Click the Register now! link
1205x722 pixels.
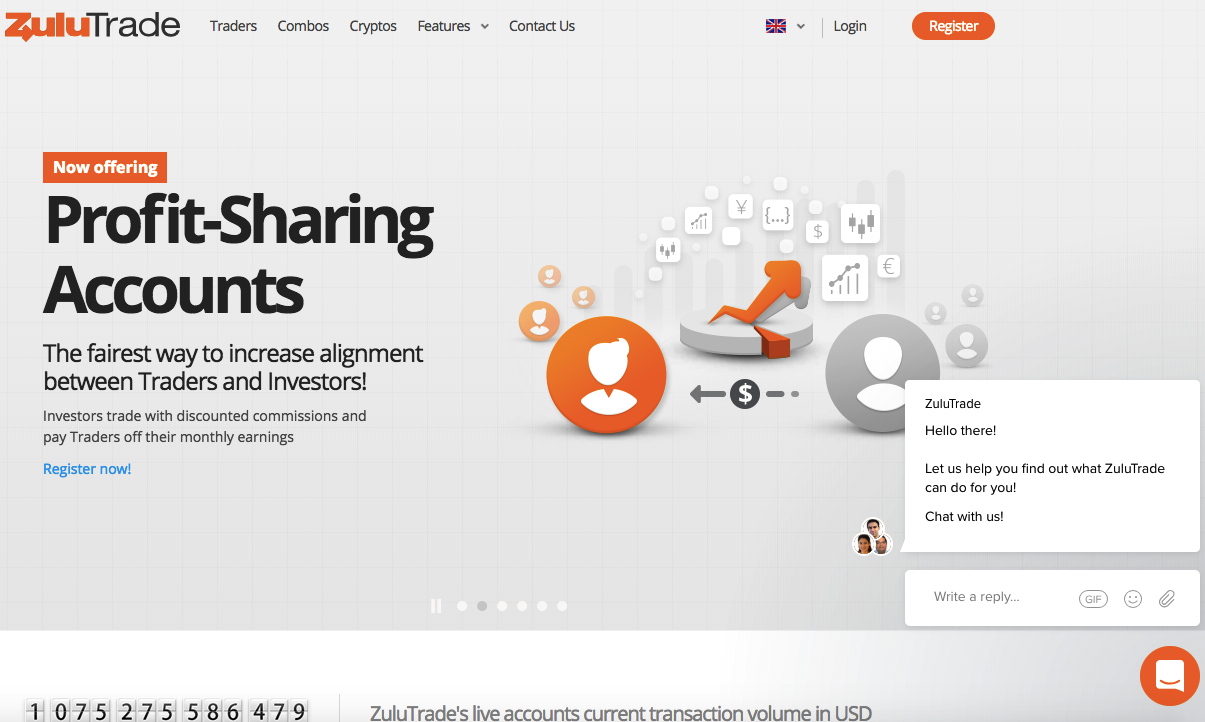(87, 468)
